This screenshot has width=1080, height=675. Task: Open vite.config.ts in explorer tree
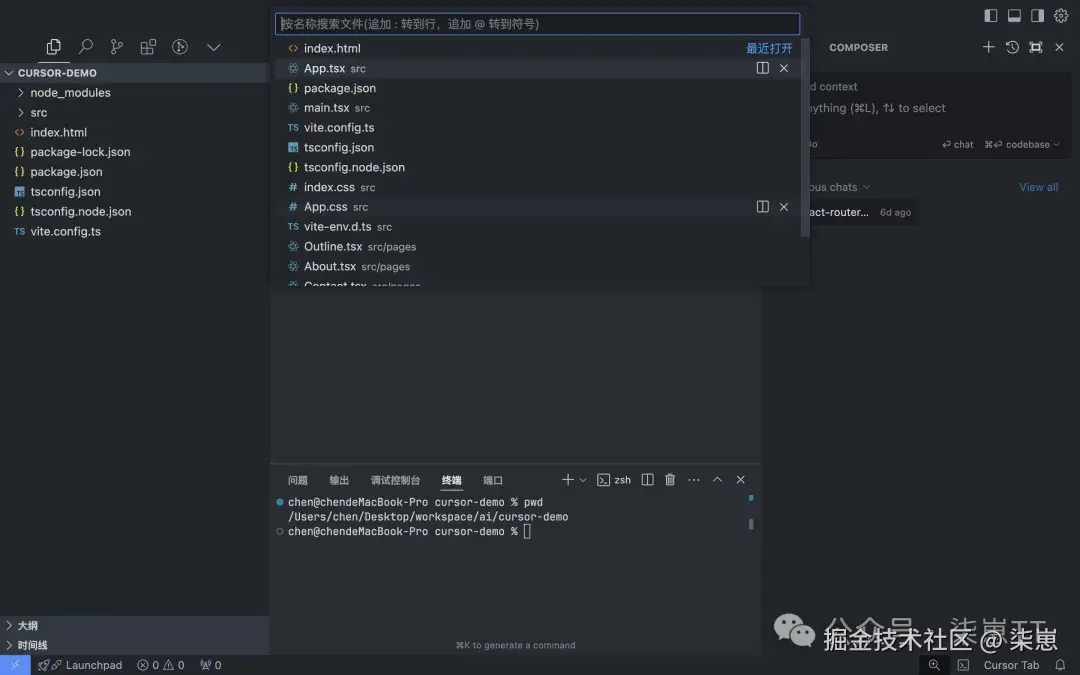tap(134, 231)
